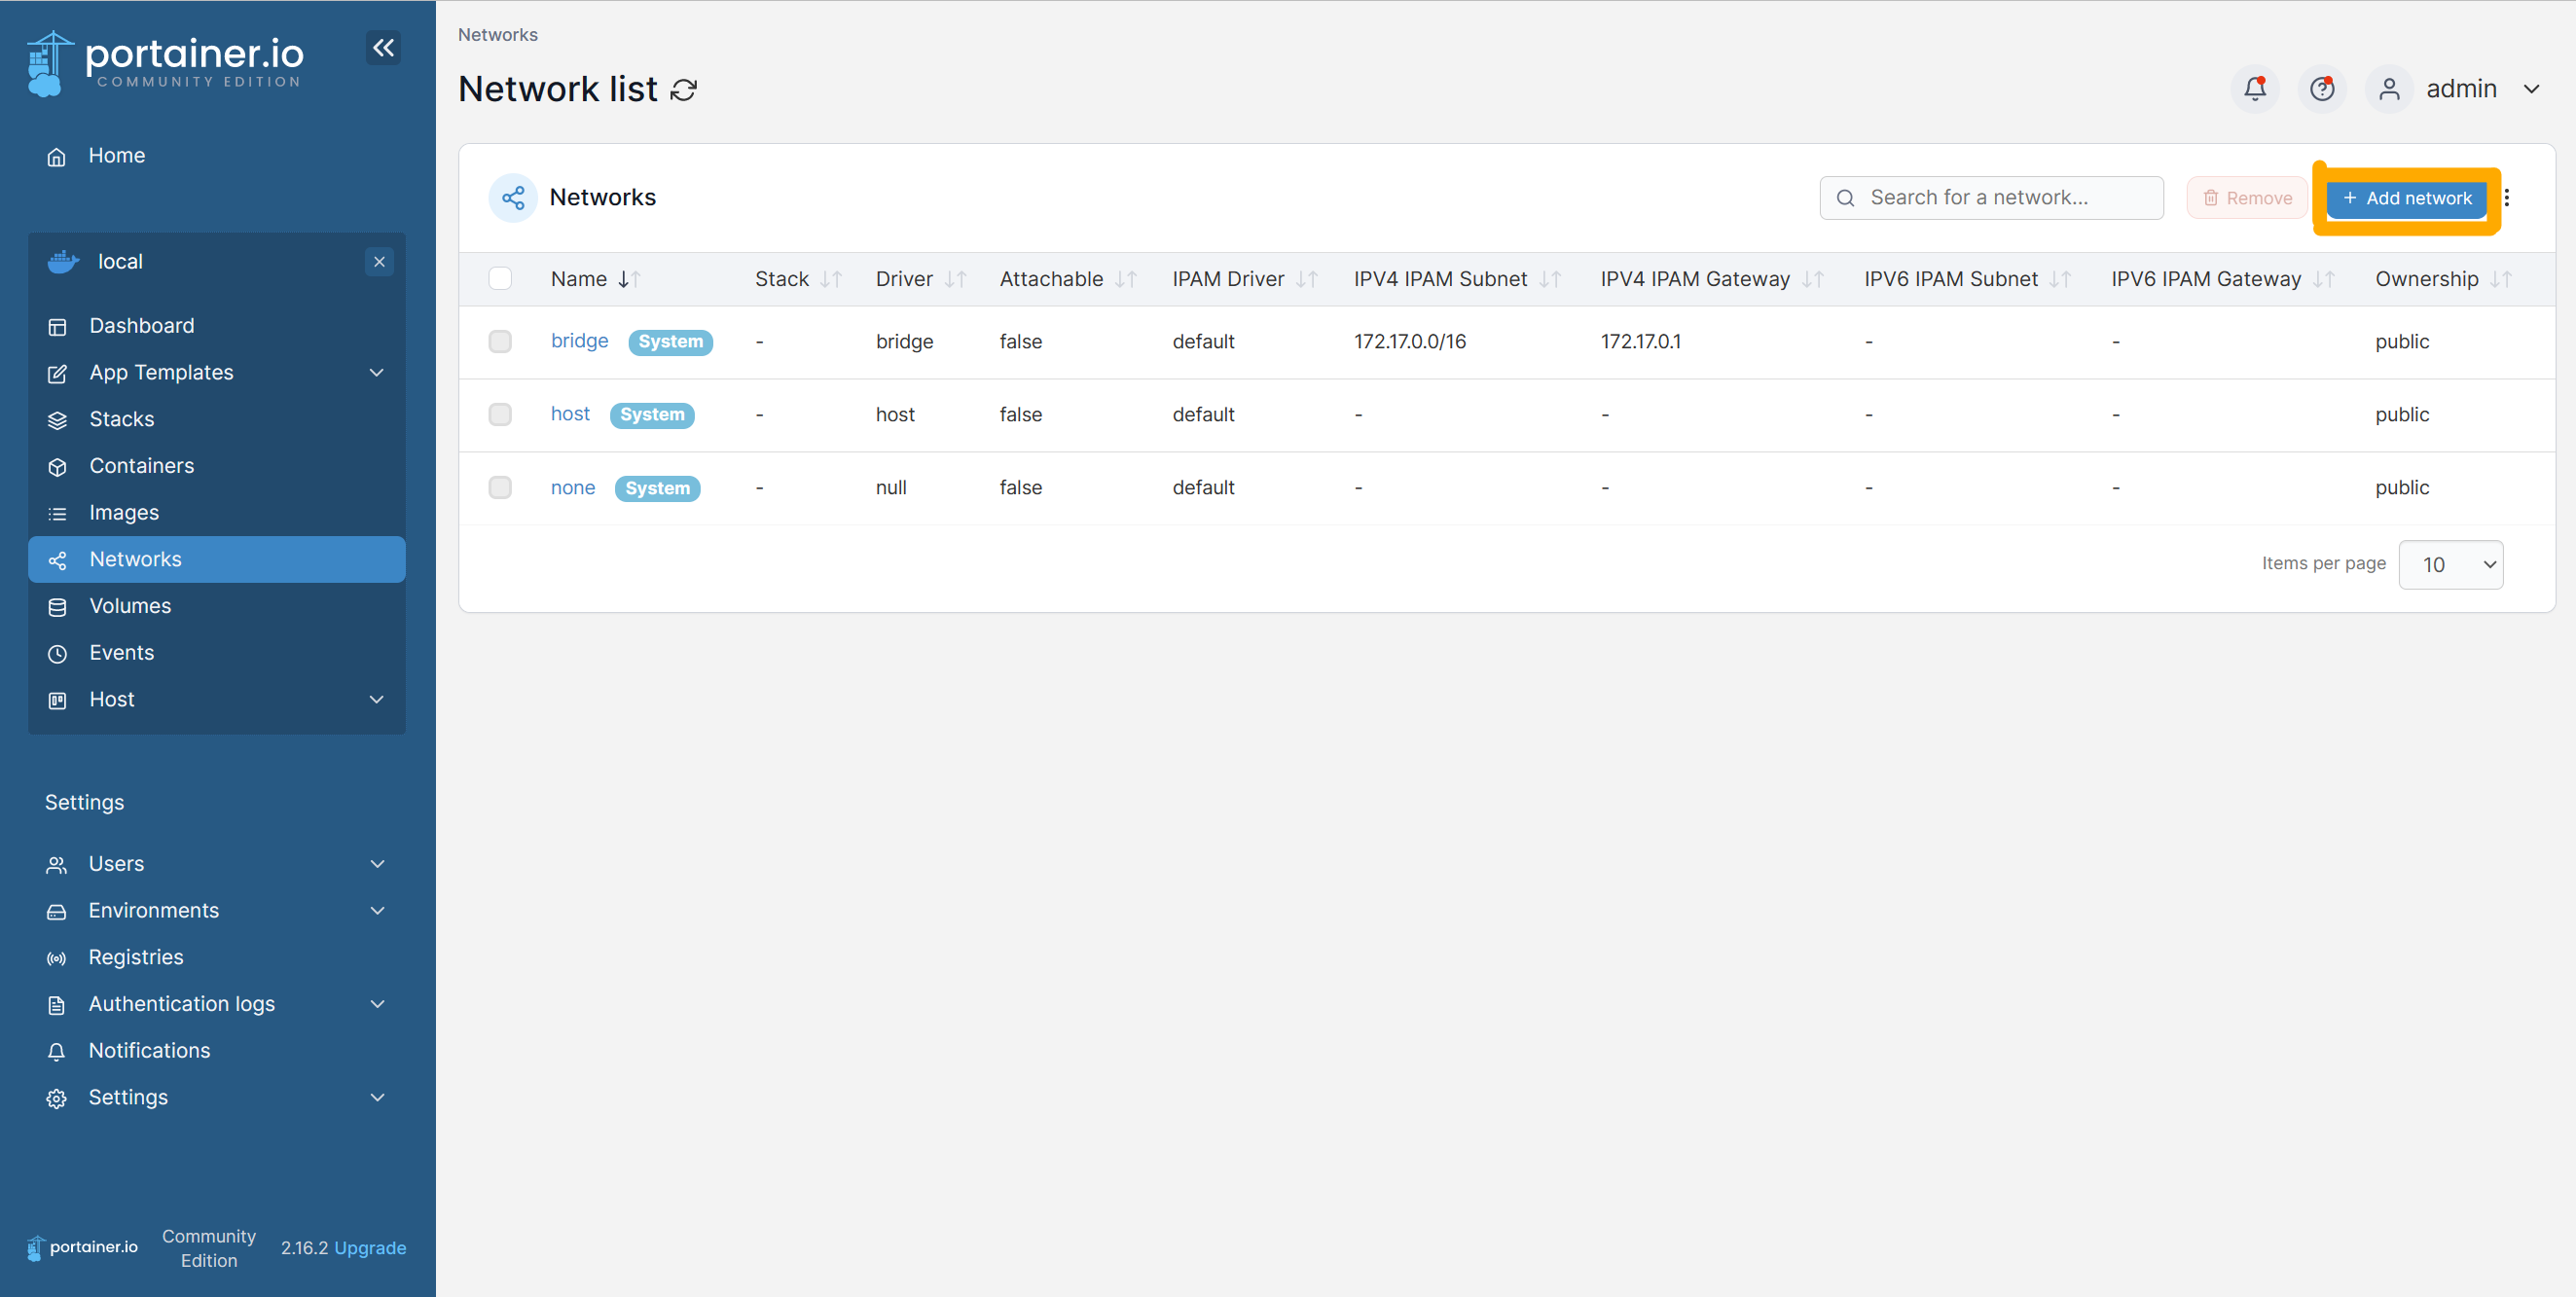
Task: Open table settings three-dot menu
Action: pyautogui.click(x=2507, y=198)
